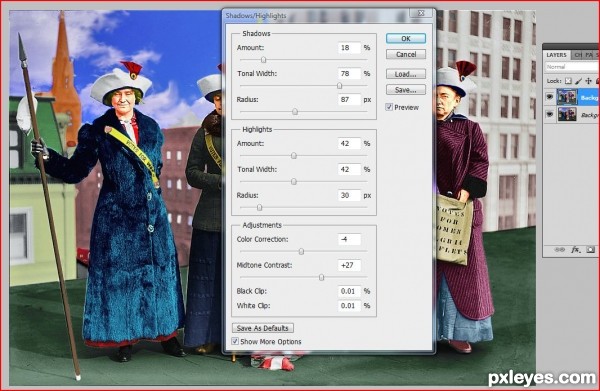This screenshot has height=391, width=600.
Task: Uncheck Show More Options
Action: (x=235, y=341)
